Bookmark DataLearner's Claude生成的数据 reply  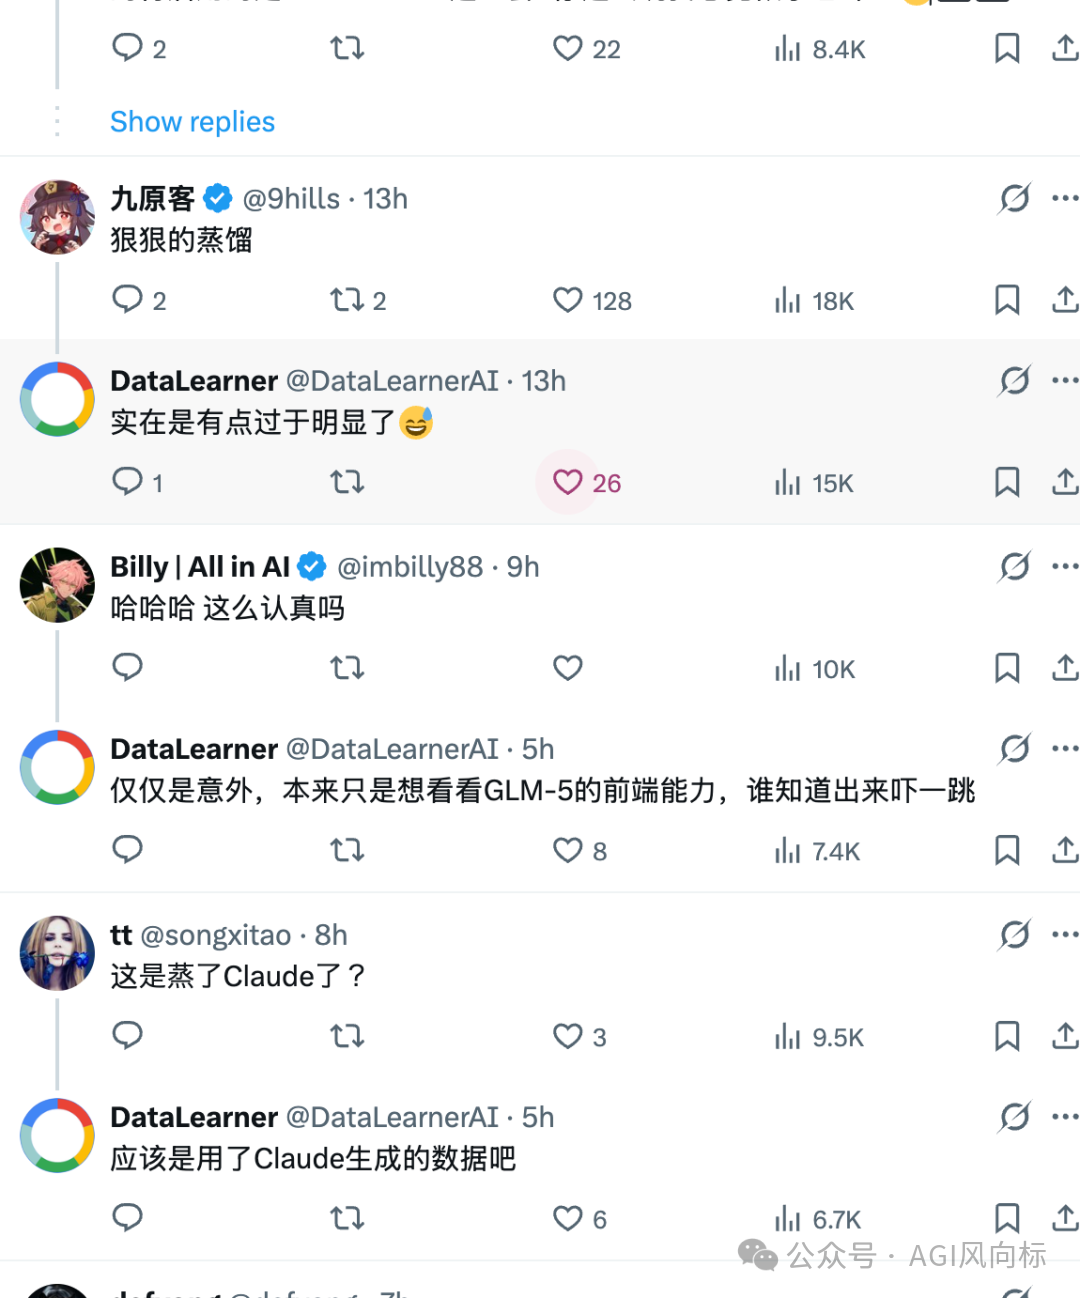(x=1007, y=1219)
